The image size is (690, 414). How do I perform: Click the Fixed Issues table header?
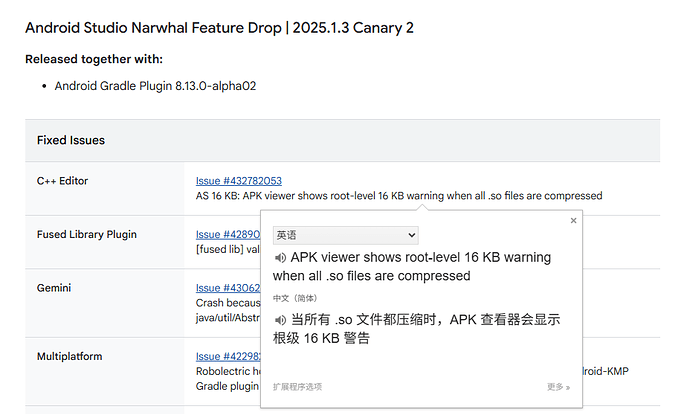(71, 141)
